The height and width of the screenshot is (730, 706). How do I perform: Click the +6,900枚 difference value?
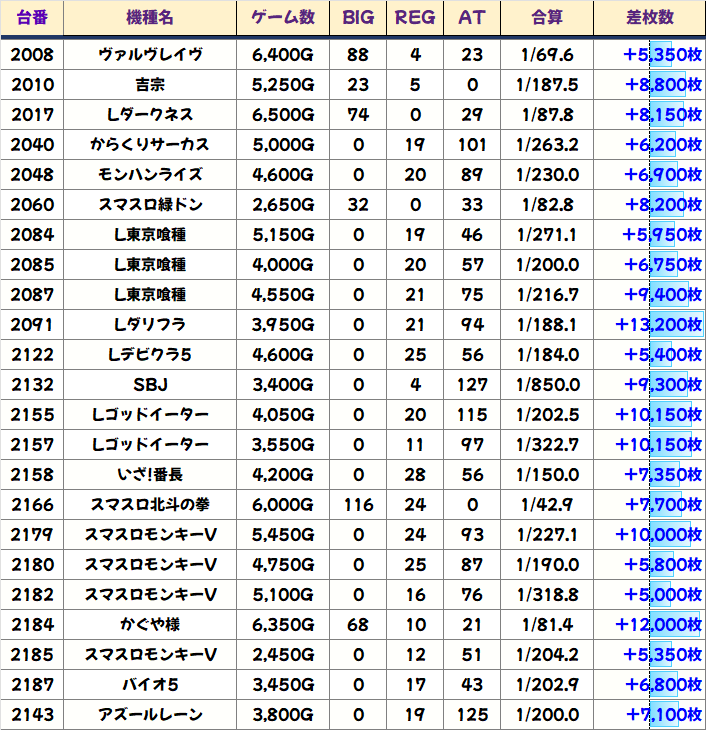tap(663, 175)
